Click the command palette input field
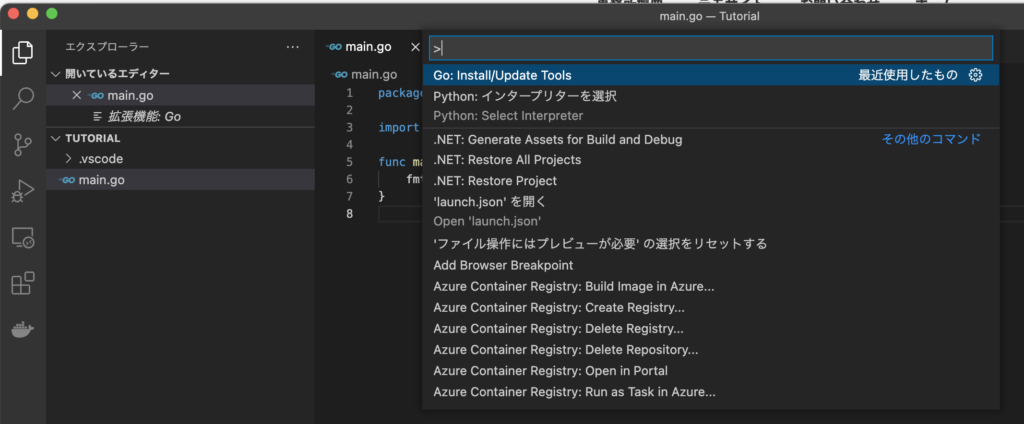Screen dimensions: 1024x424 [x=711, y=48]
